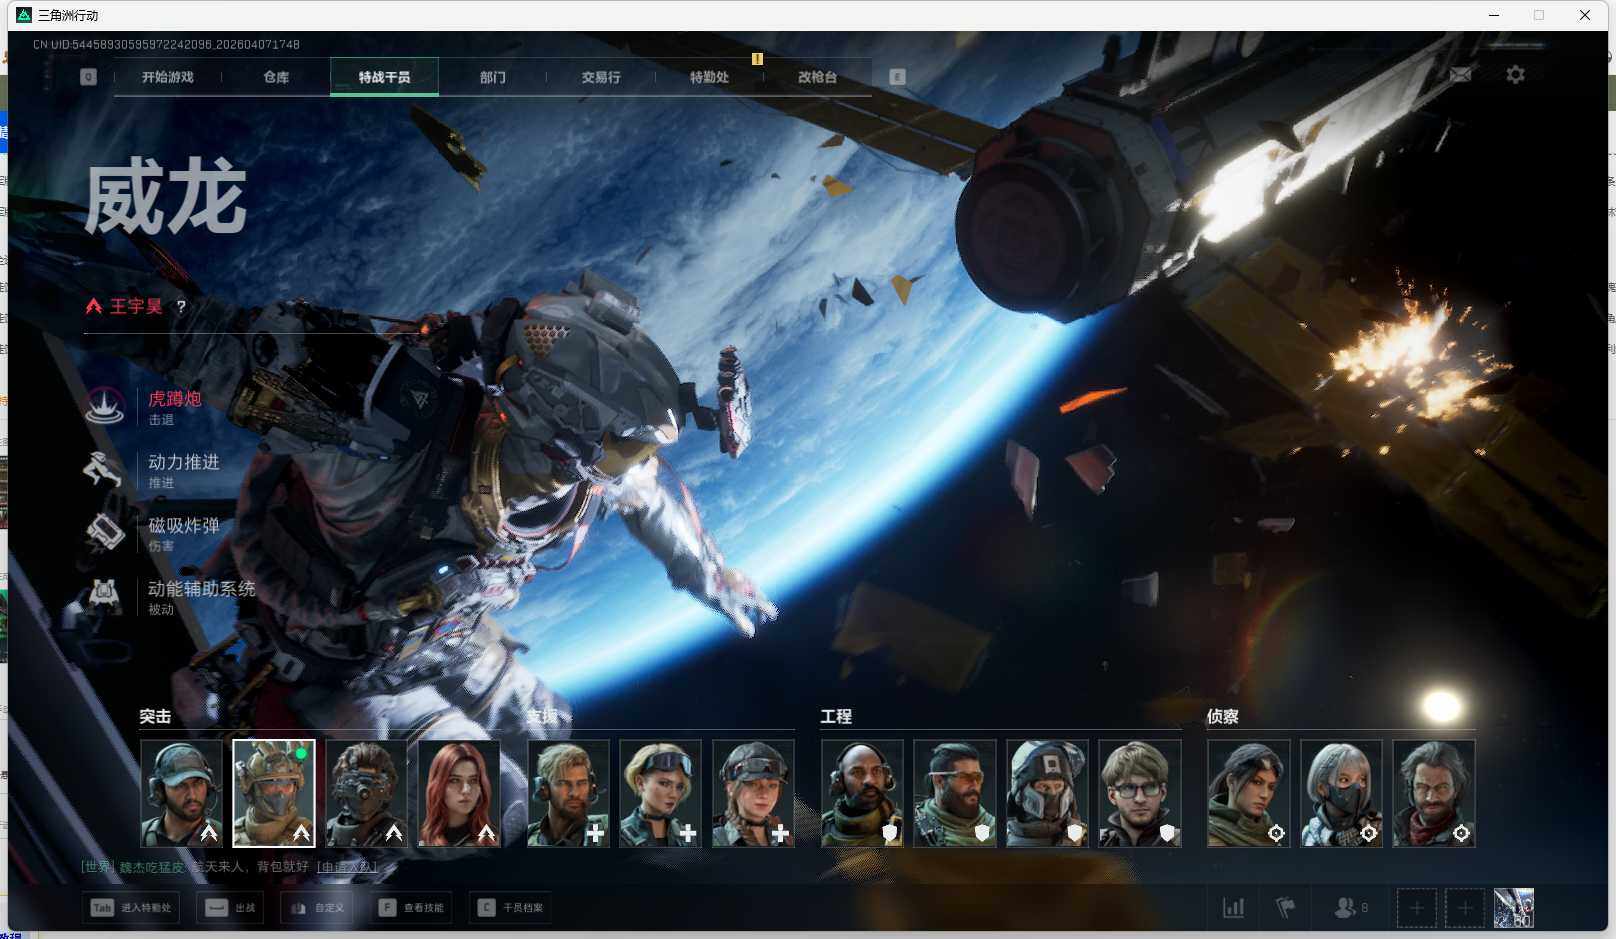Image resolution: width=1616 pixels, height=939 pixels.
Task: Select the bearded 支援 operator with headset
Action: click(x=568, y=793)
